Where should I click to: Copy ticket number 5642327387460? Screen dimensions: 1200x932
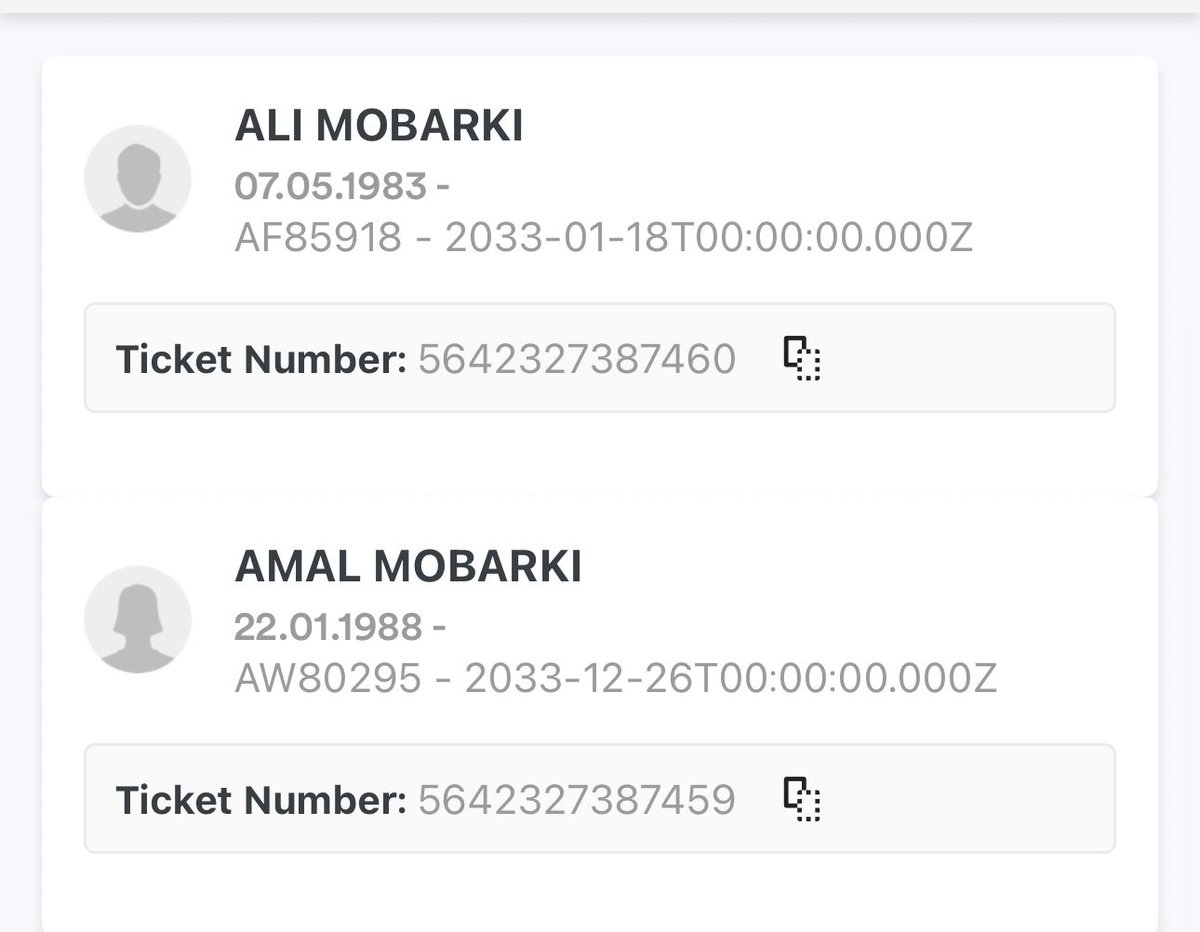tap(801, 359)
